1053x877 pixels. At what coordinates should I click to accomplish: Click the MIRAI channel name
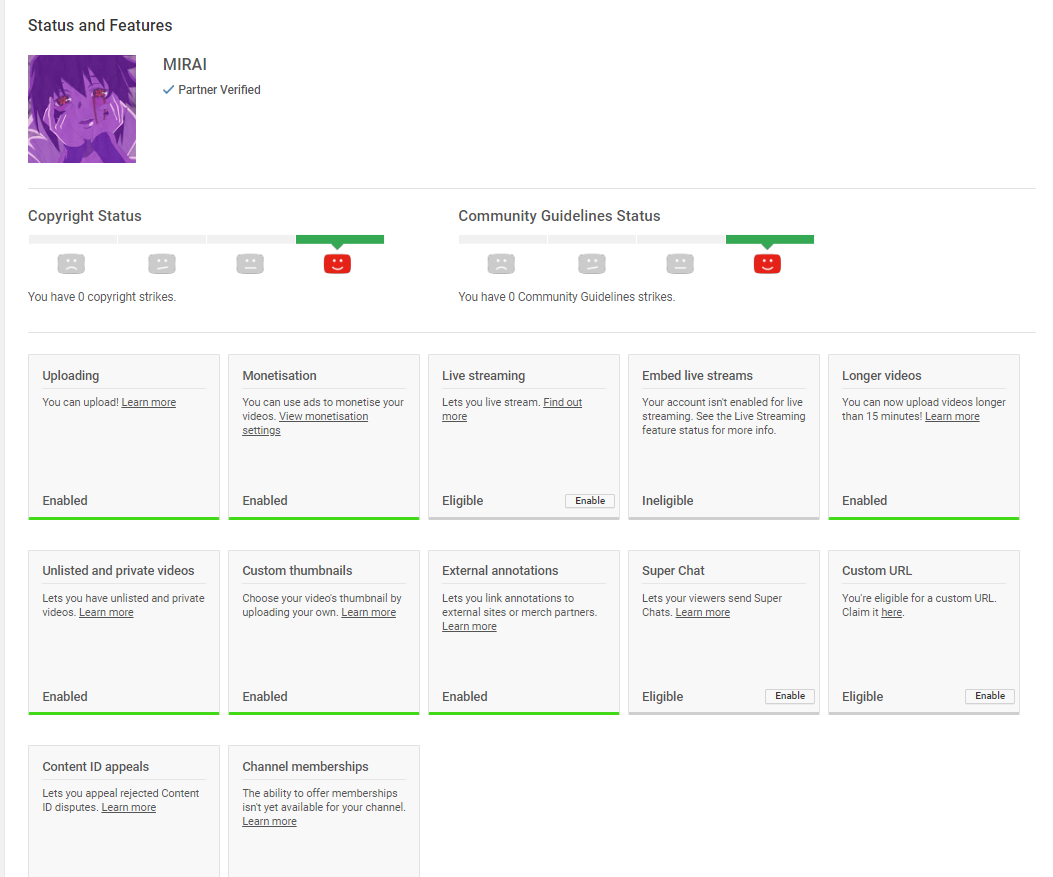coord(185,64)
